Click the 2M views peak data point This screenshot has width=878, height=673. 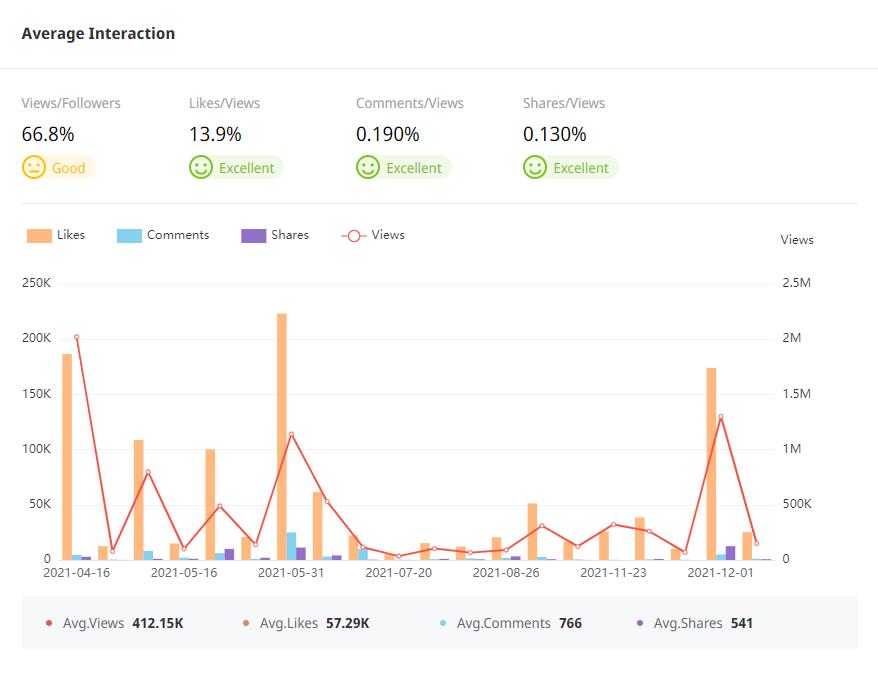[76, 337]
